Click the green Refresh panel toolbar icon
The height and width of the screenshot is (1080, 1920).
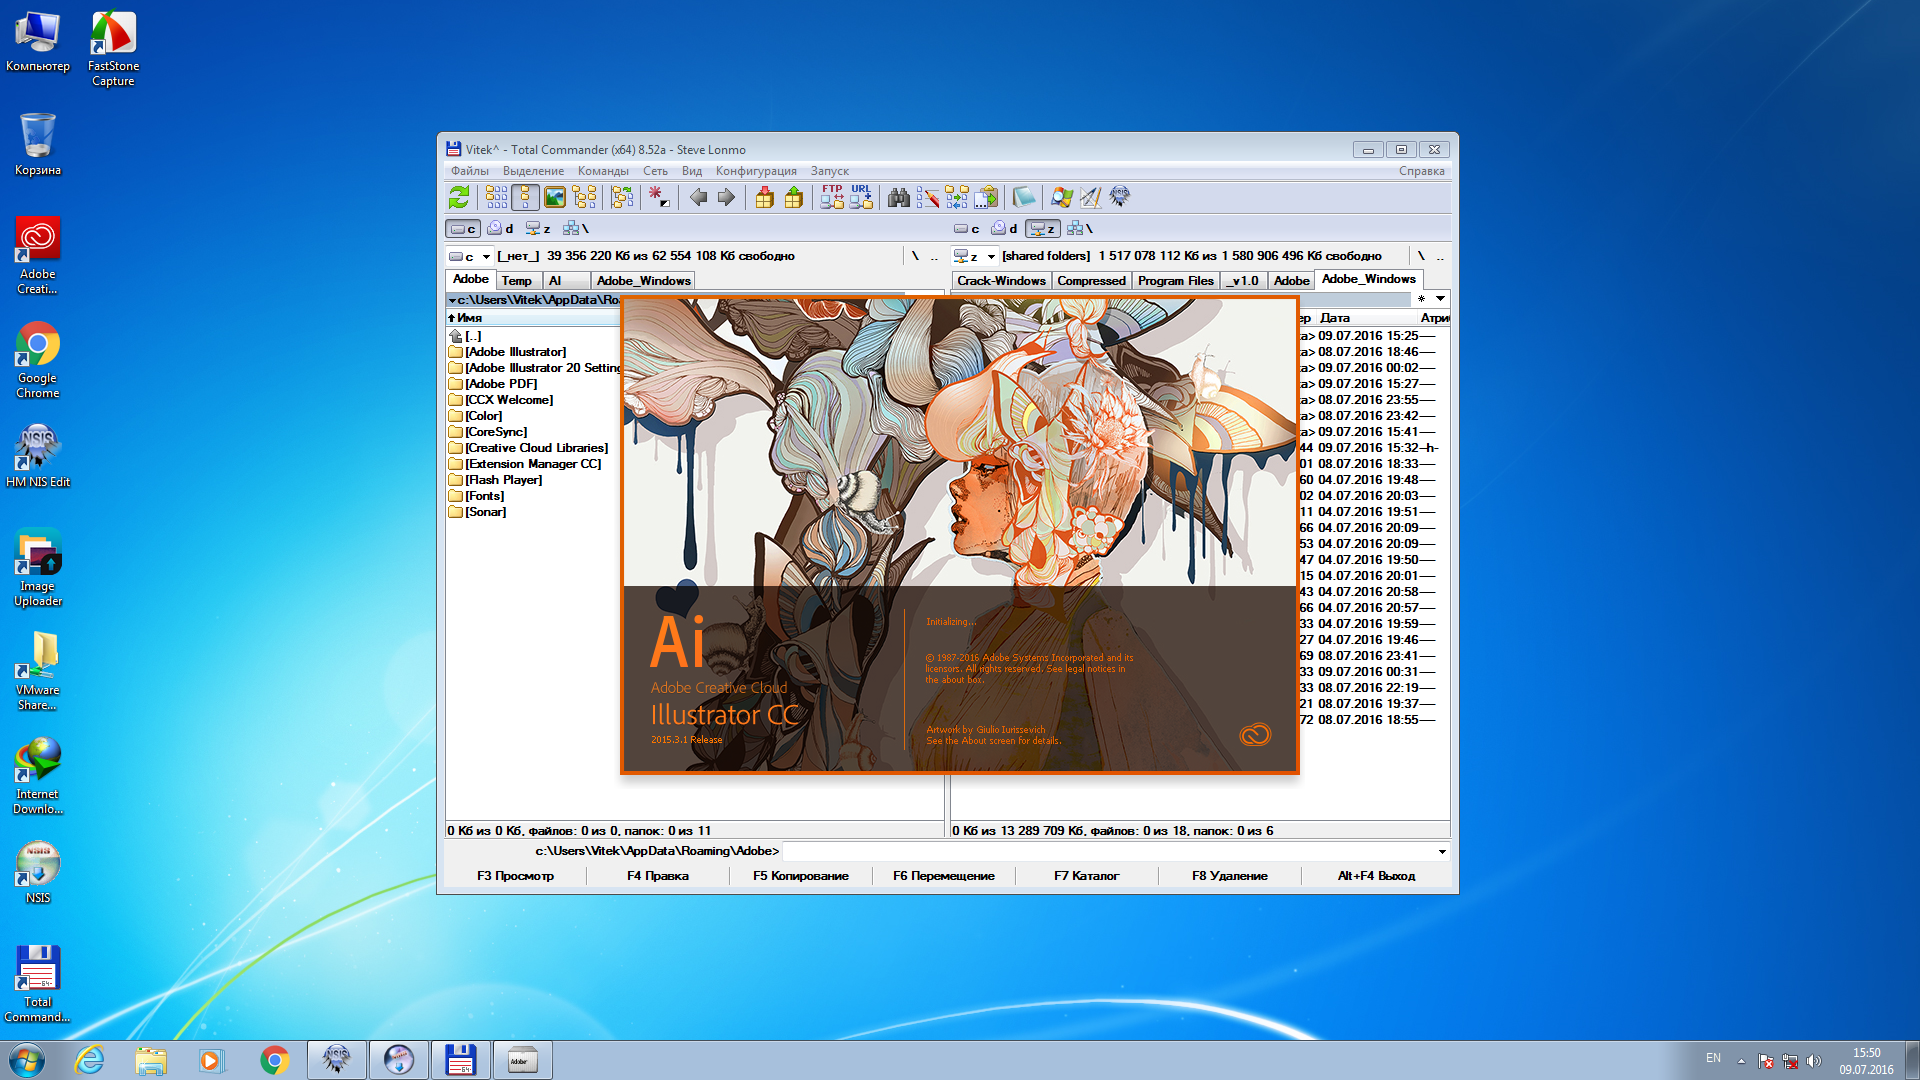[x=459, y=197]
